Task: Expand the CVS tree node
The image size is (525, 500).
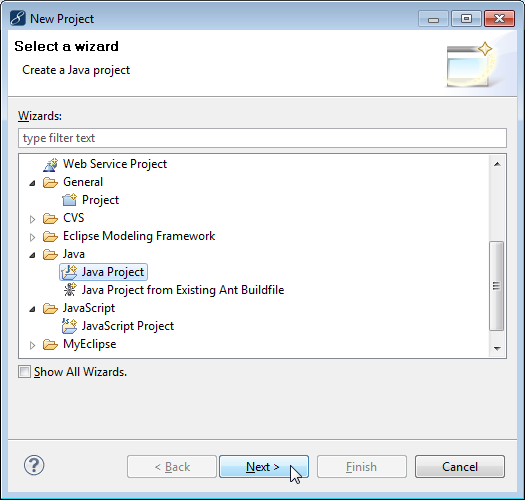Action: tap(32, 219)
